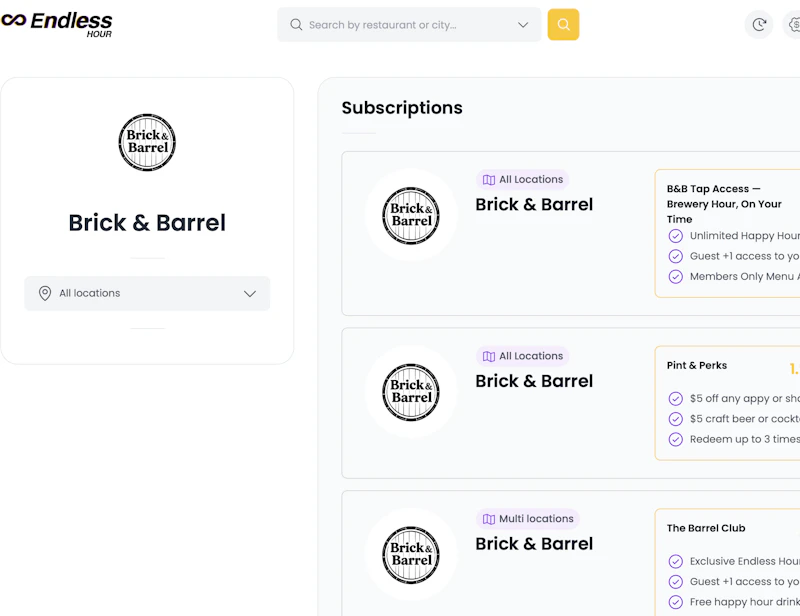Image resolution: width=800 pixels, height=616 pixels.
Task: Click the magnifier icon in search field
Action: pos(296,24)
